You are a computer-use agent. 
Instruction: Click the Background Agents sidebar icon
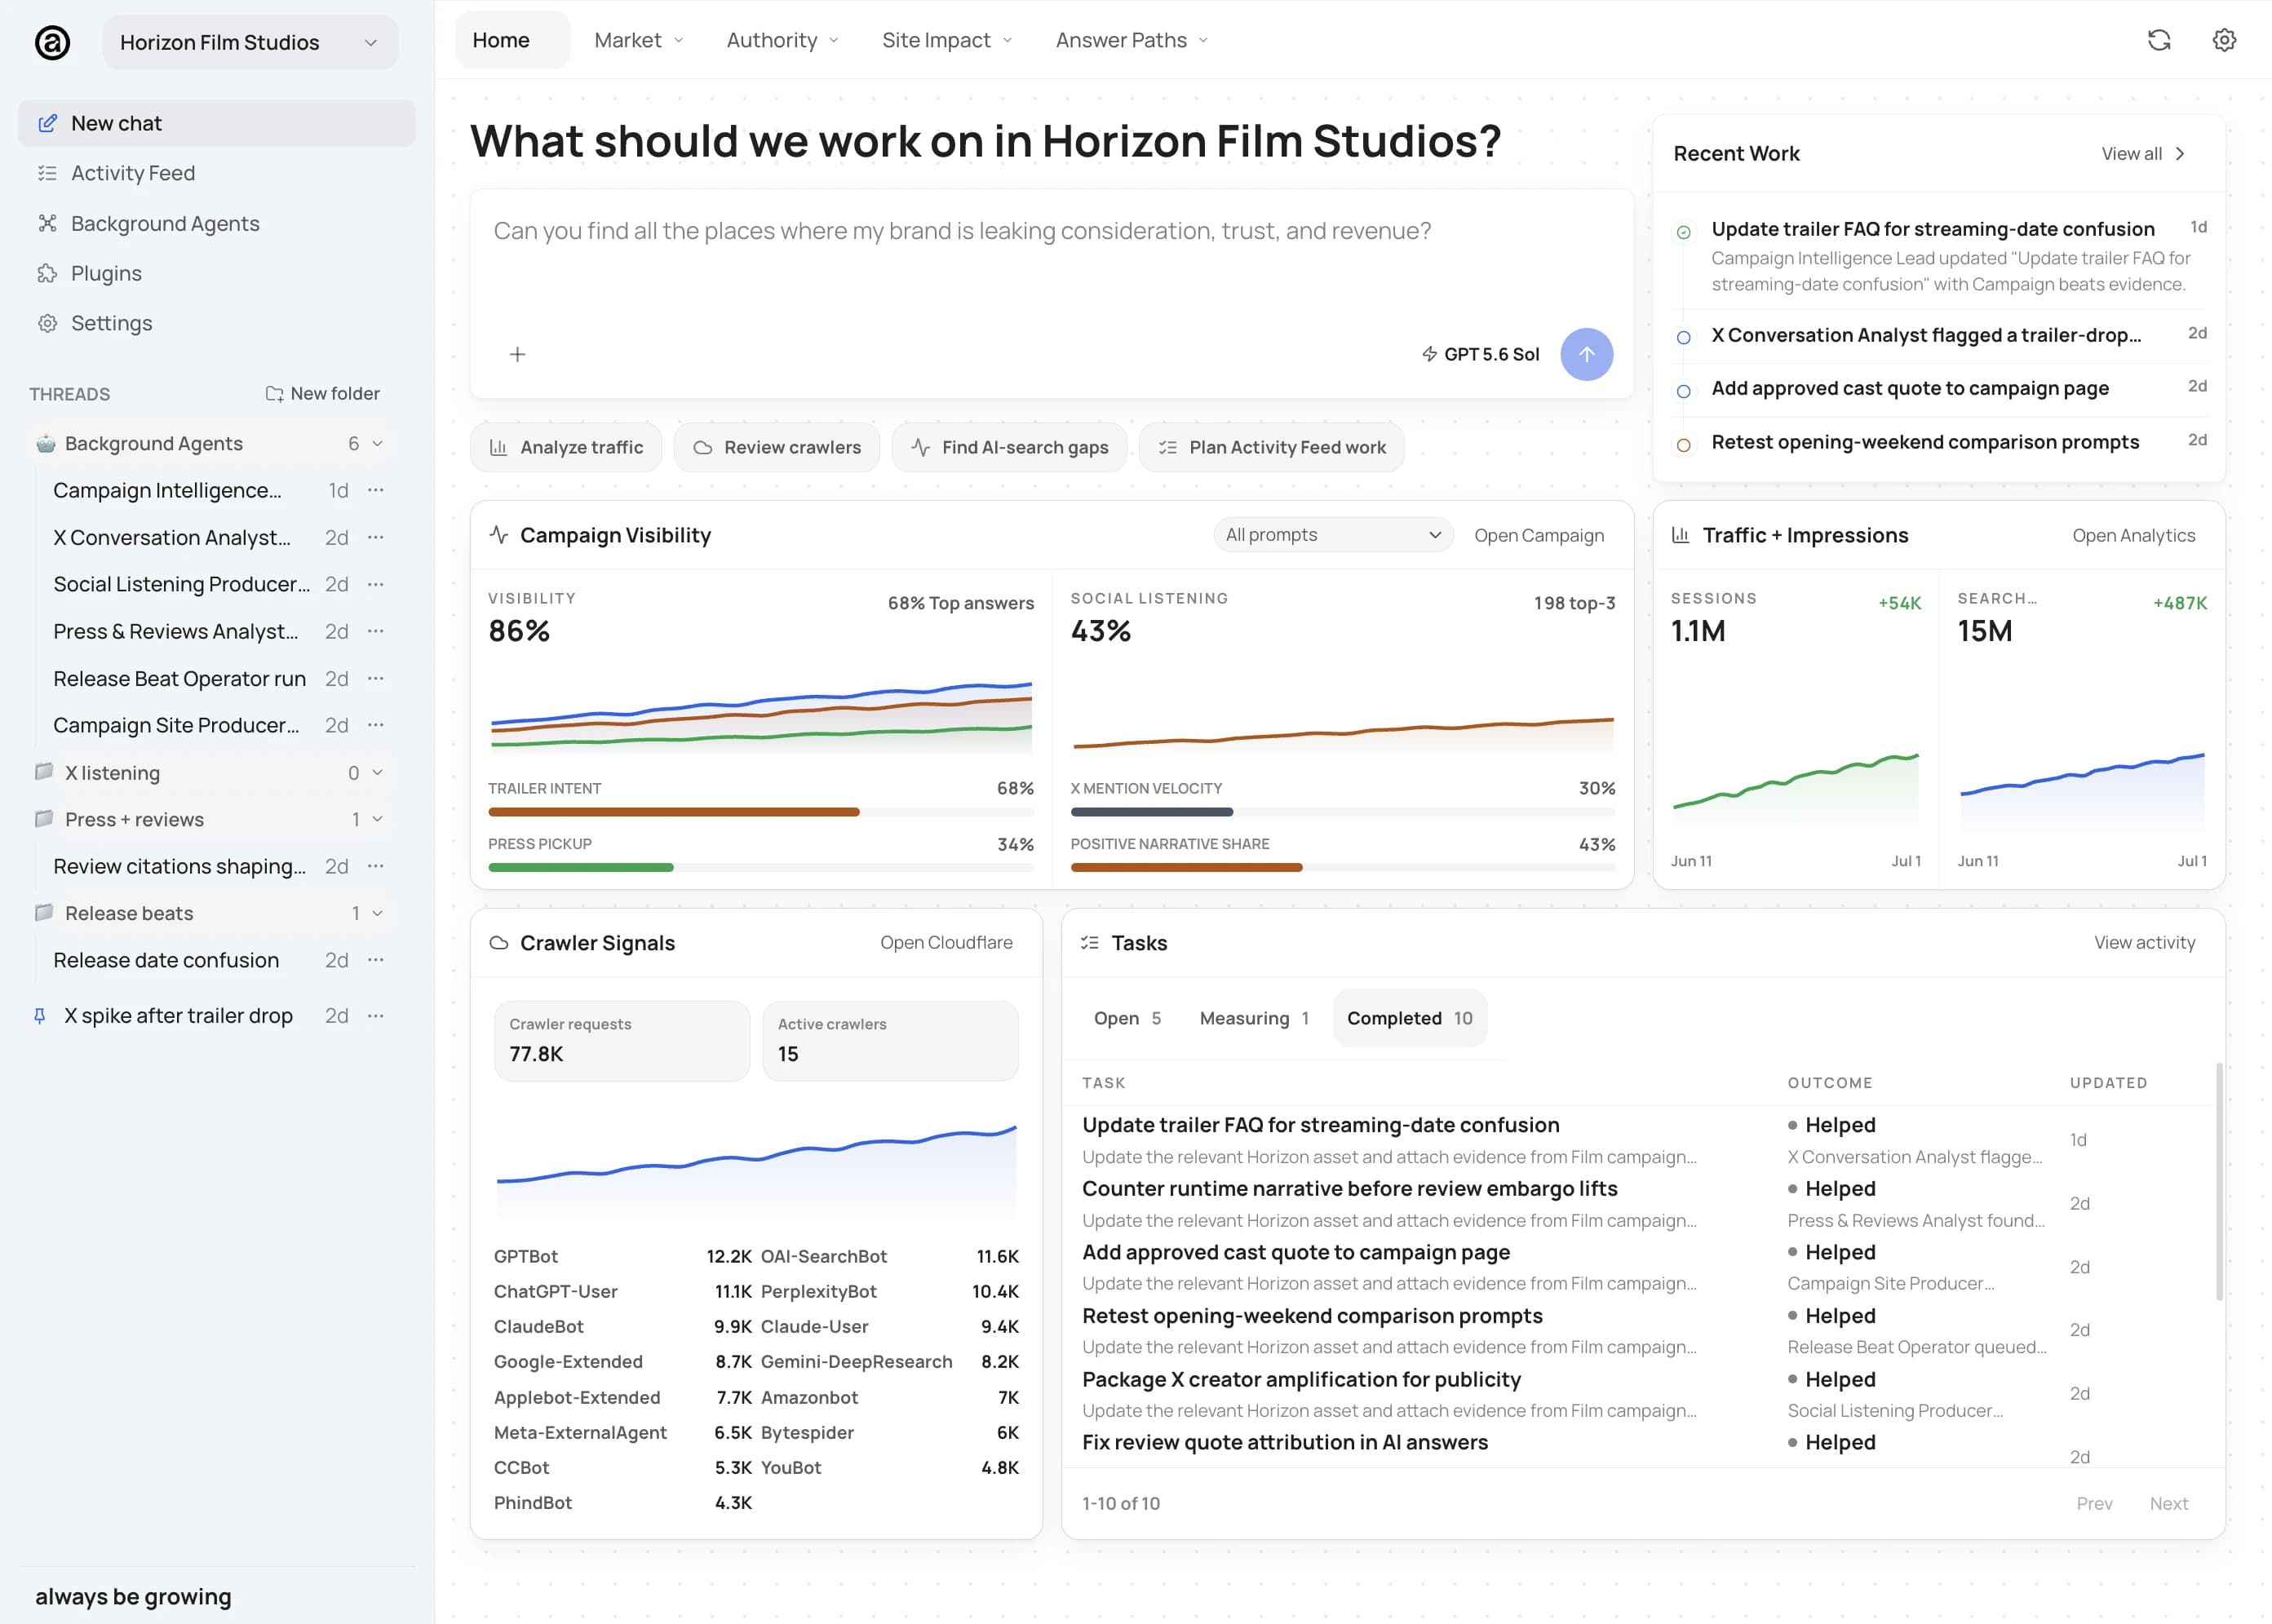coord(47,223)
